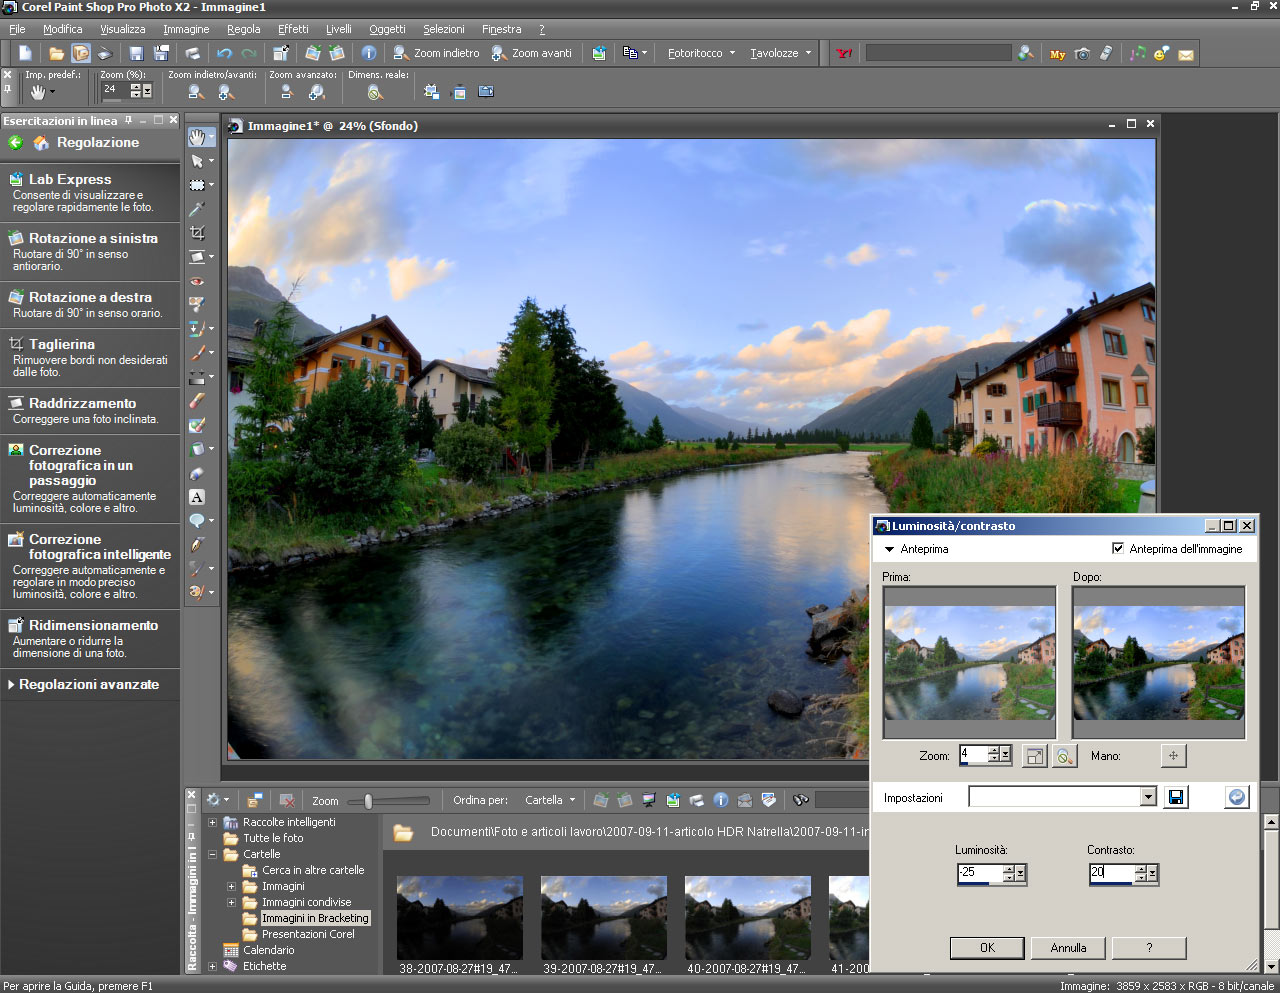This screenshot has height=993, width=1280.
Task: Open the Impostazioni presets dropdown
Action: [1148, 797]
